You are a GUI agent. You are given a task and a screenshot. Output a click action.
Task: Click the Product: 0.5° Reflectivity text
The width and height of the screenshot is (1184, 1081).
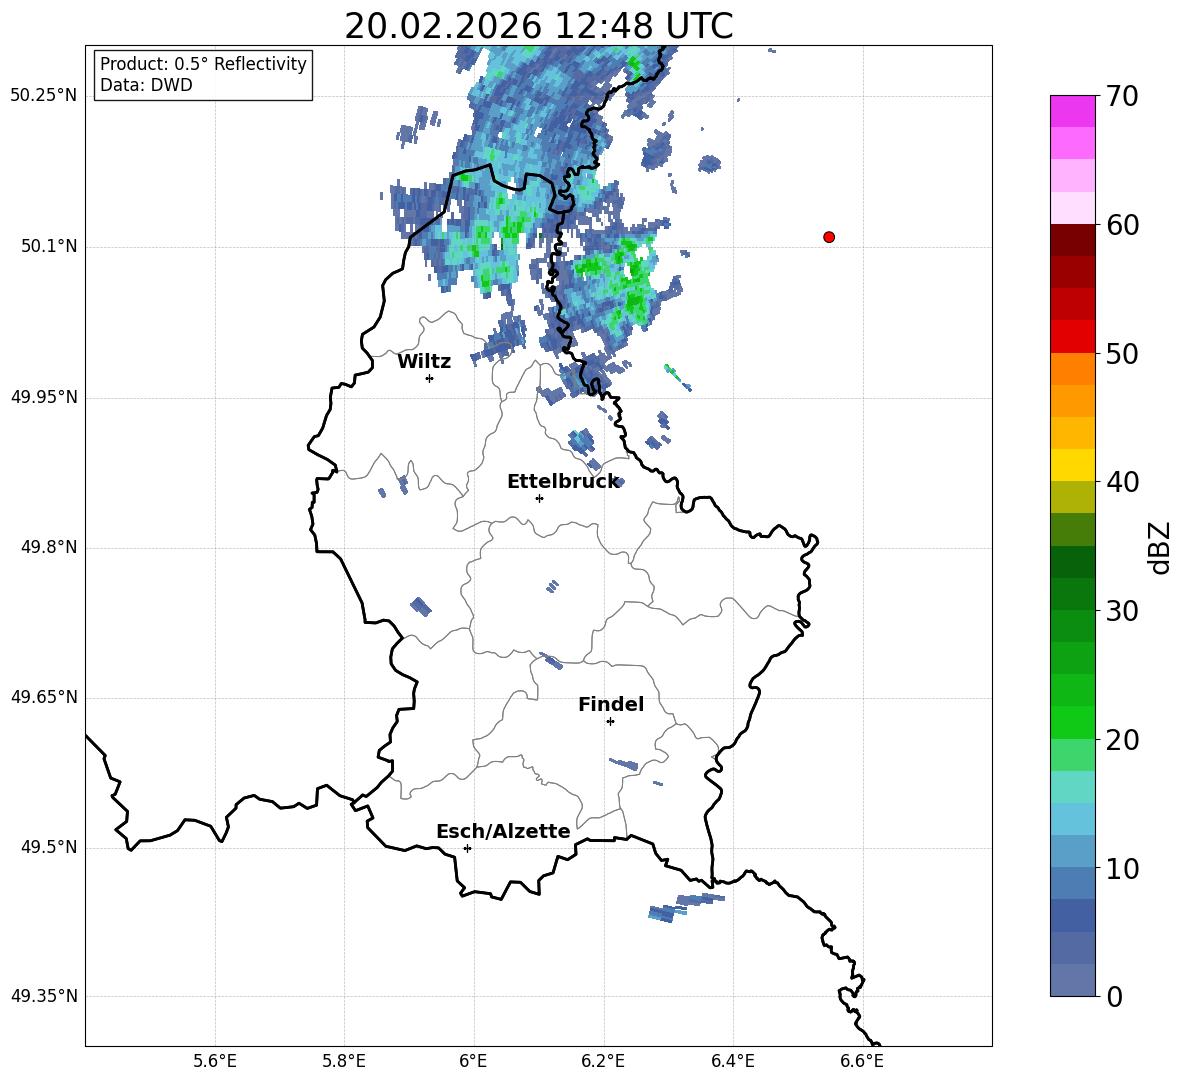coord(203,63)
